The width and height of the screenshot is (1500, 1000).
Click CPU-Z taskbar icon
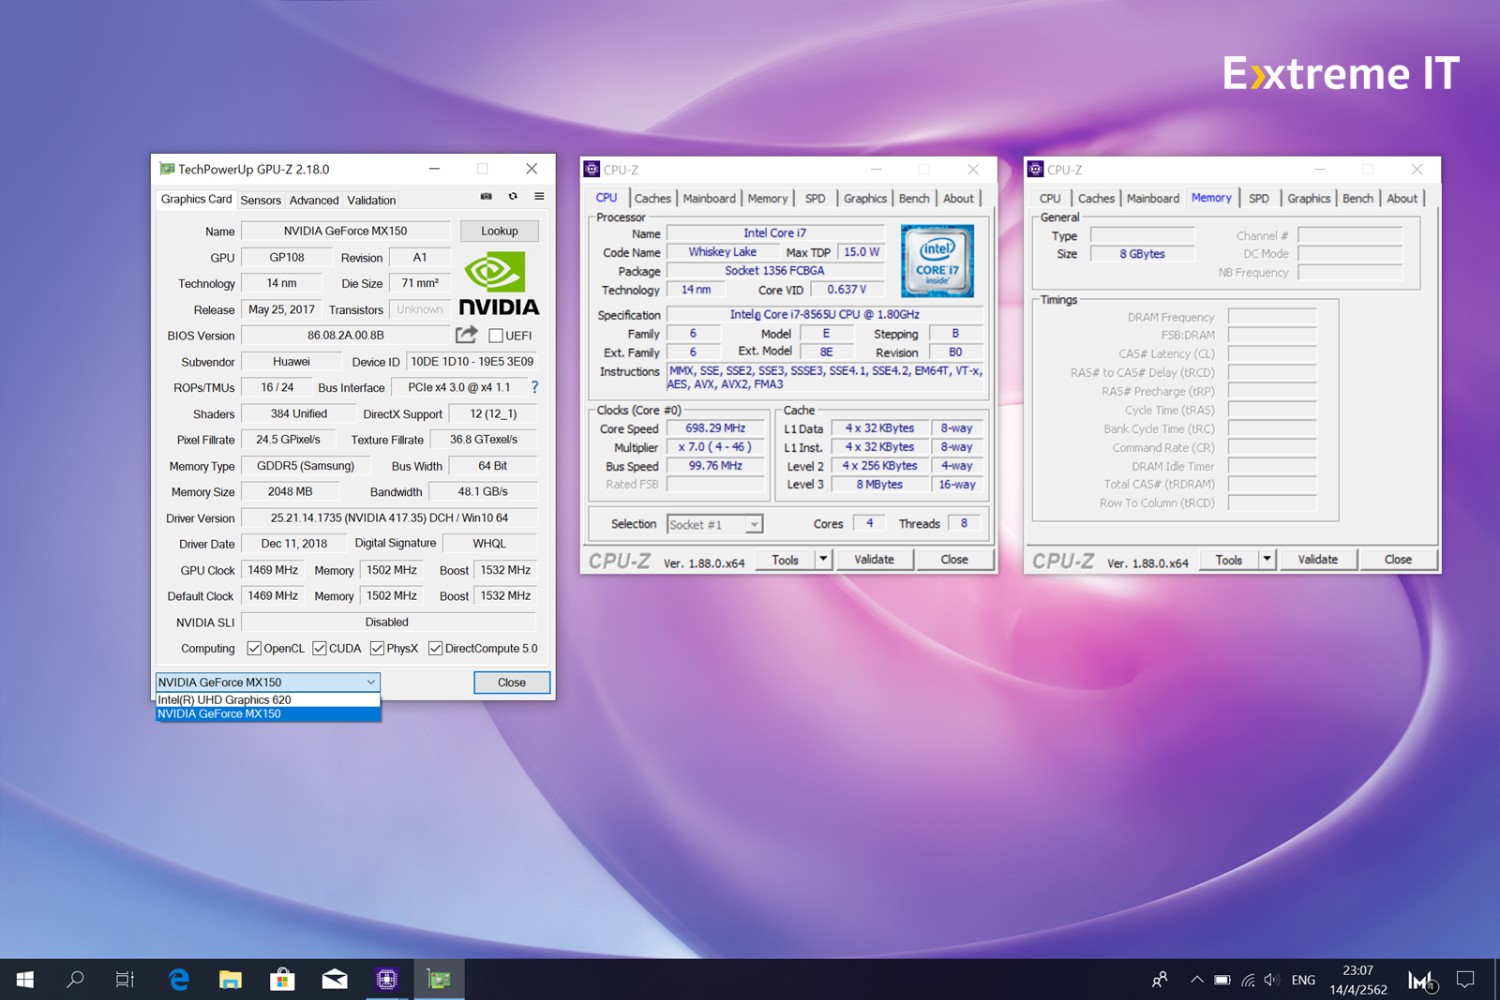click(387, 979)
